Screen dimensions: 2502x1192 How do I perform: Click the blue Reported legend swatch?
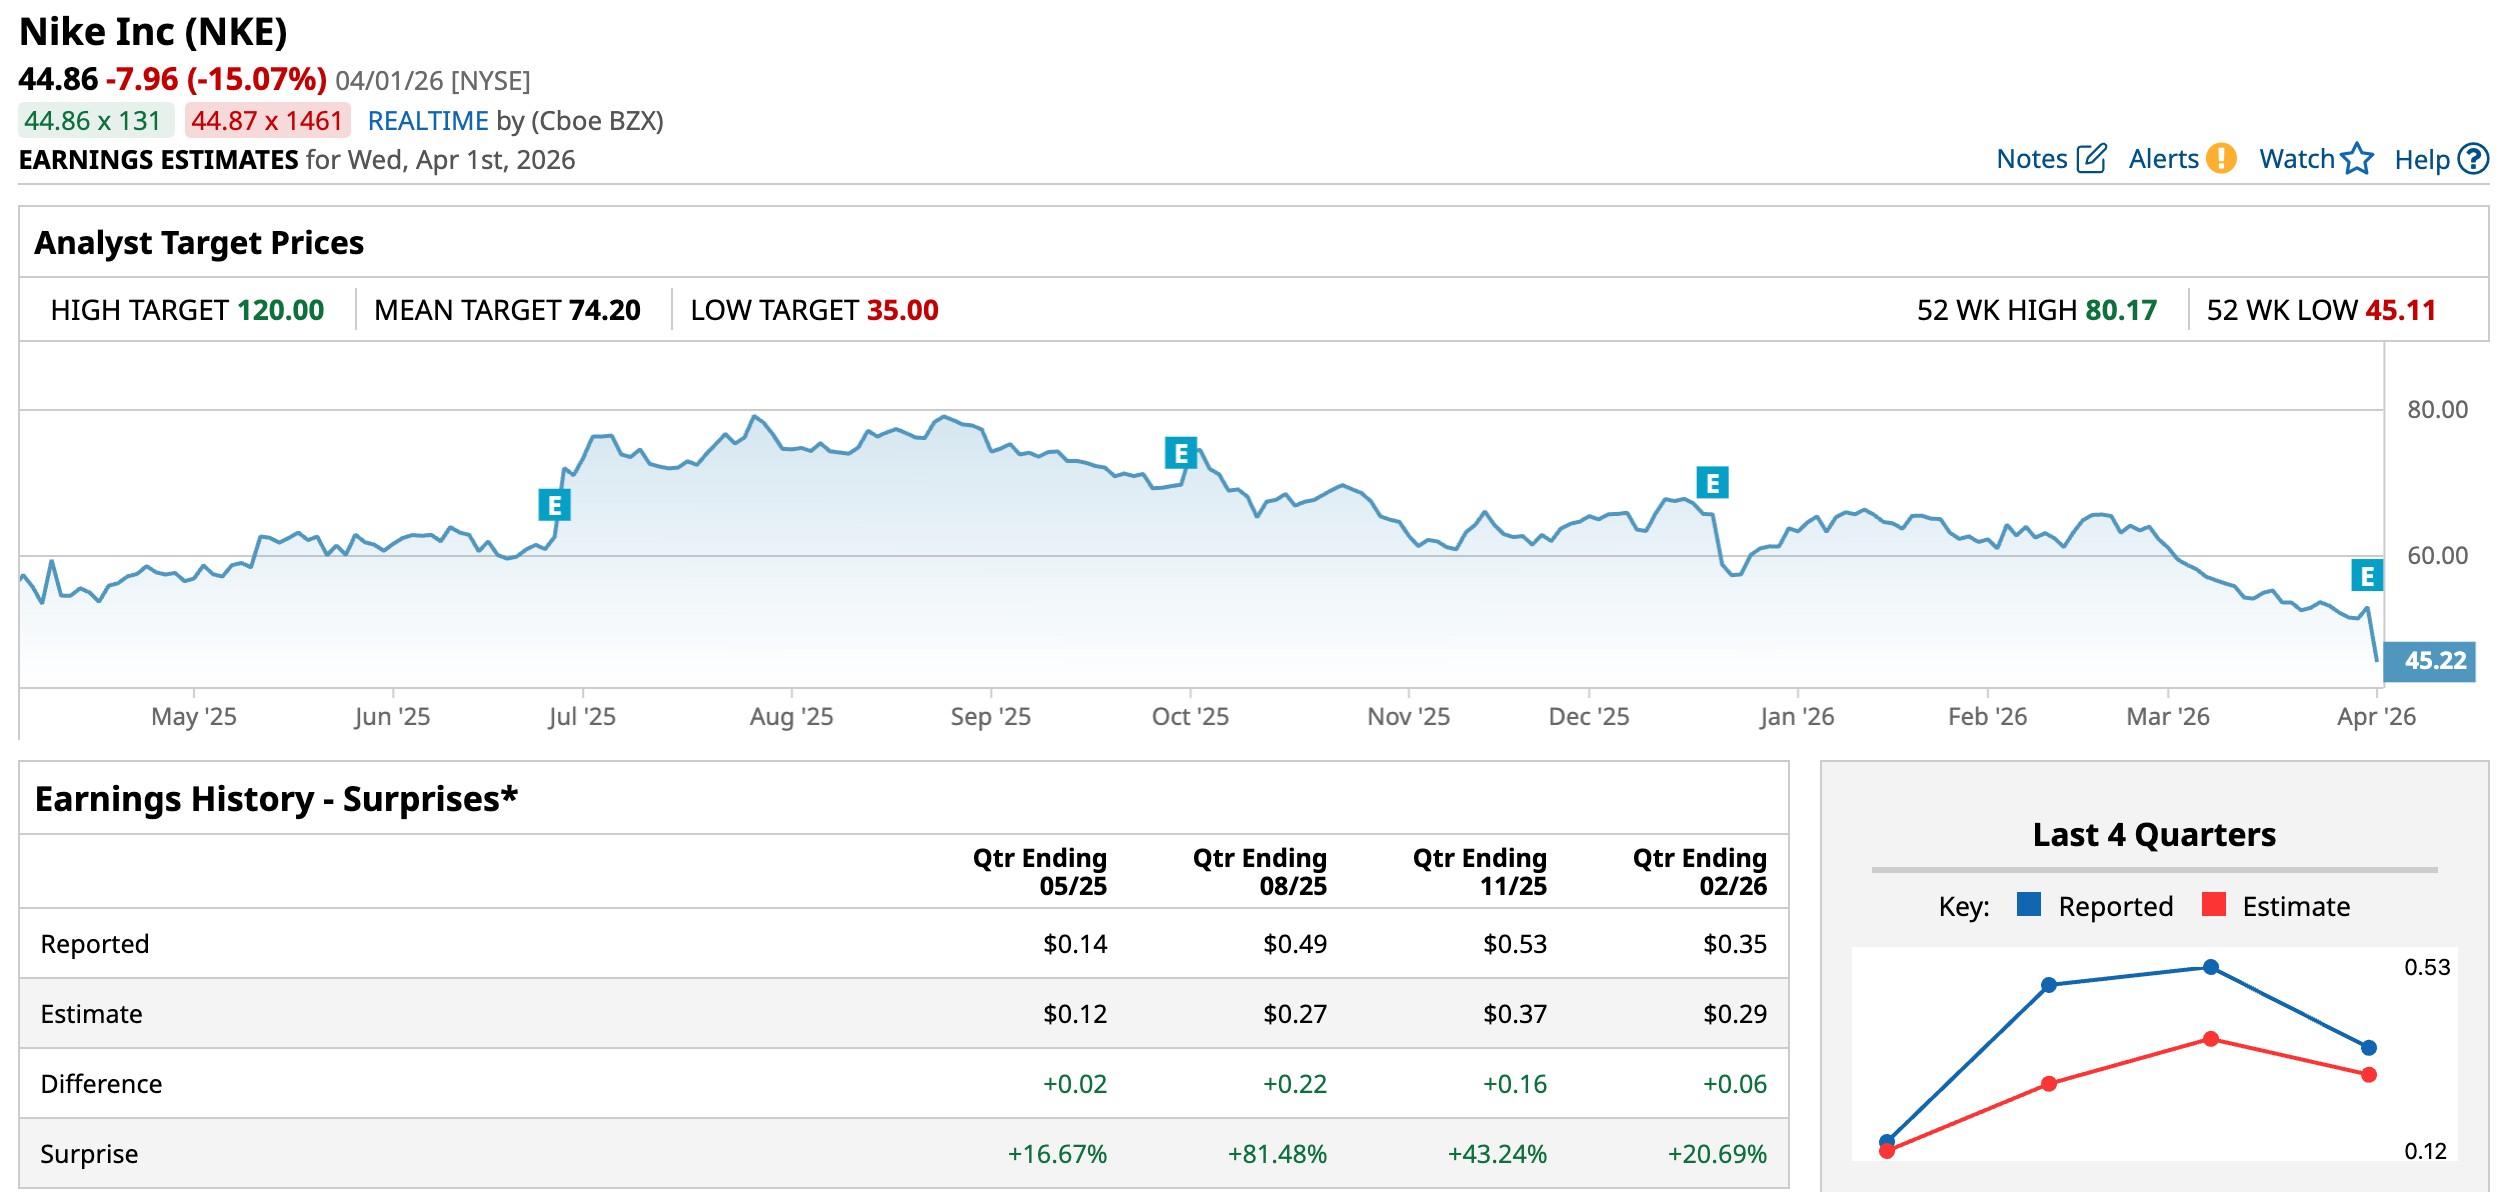[2029, 905]
